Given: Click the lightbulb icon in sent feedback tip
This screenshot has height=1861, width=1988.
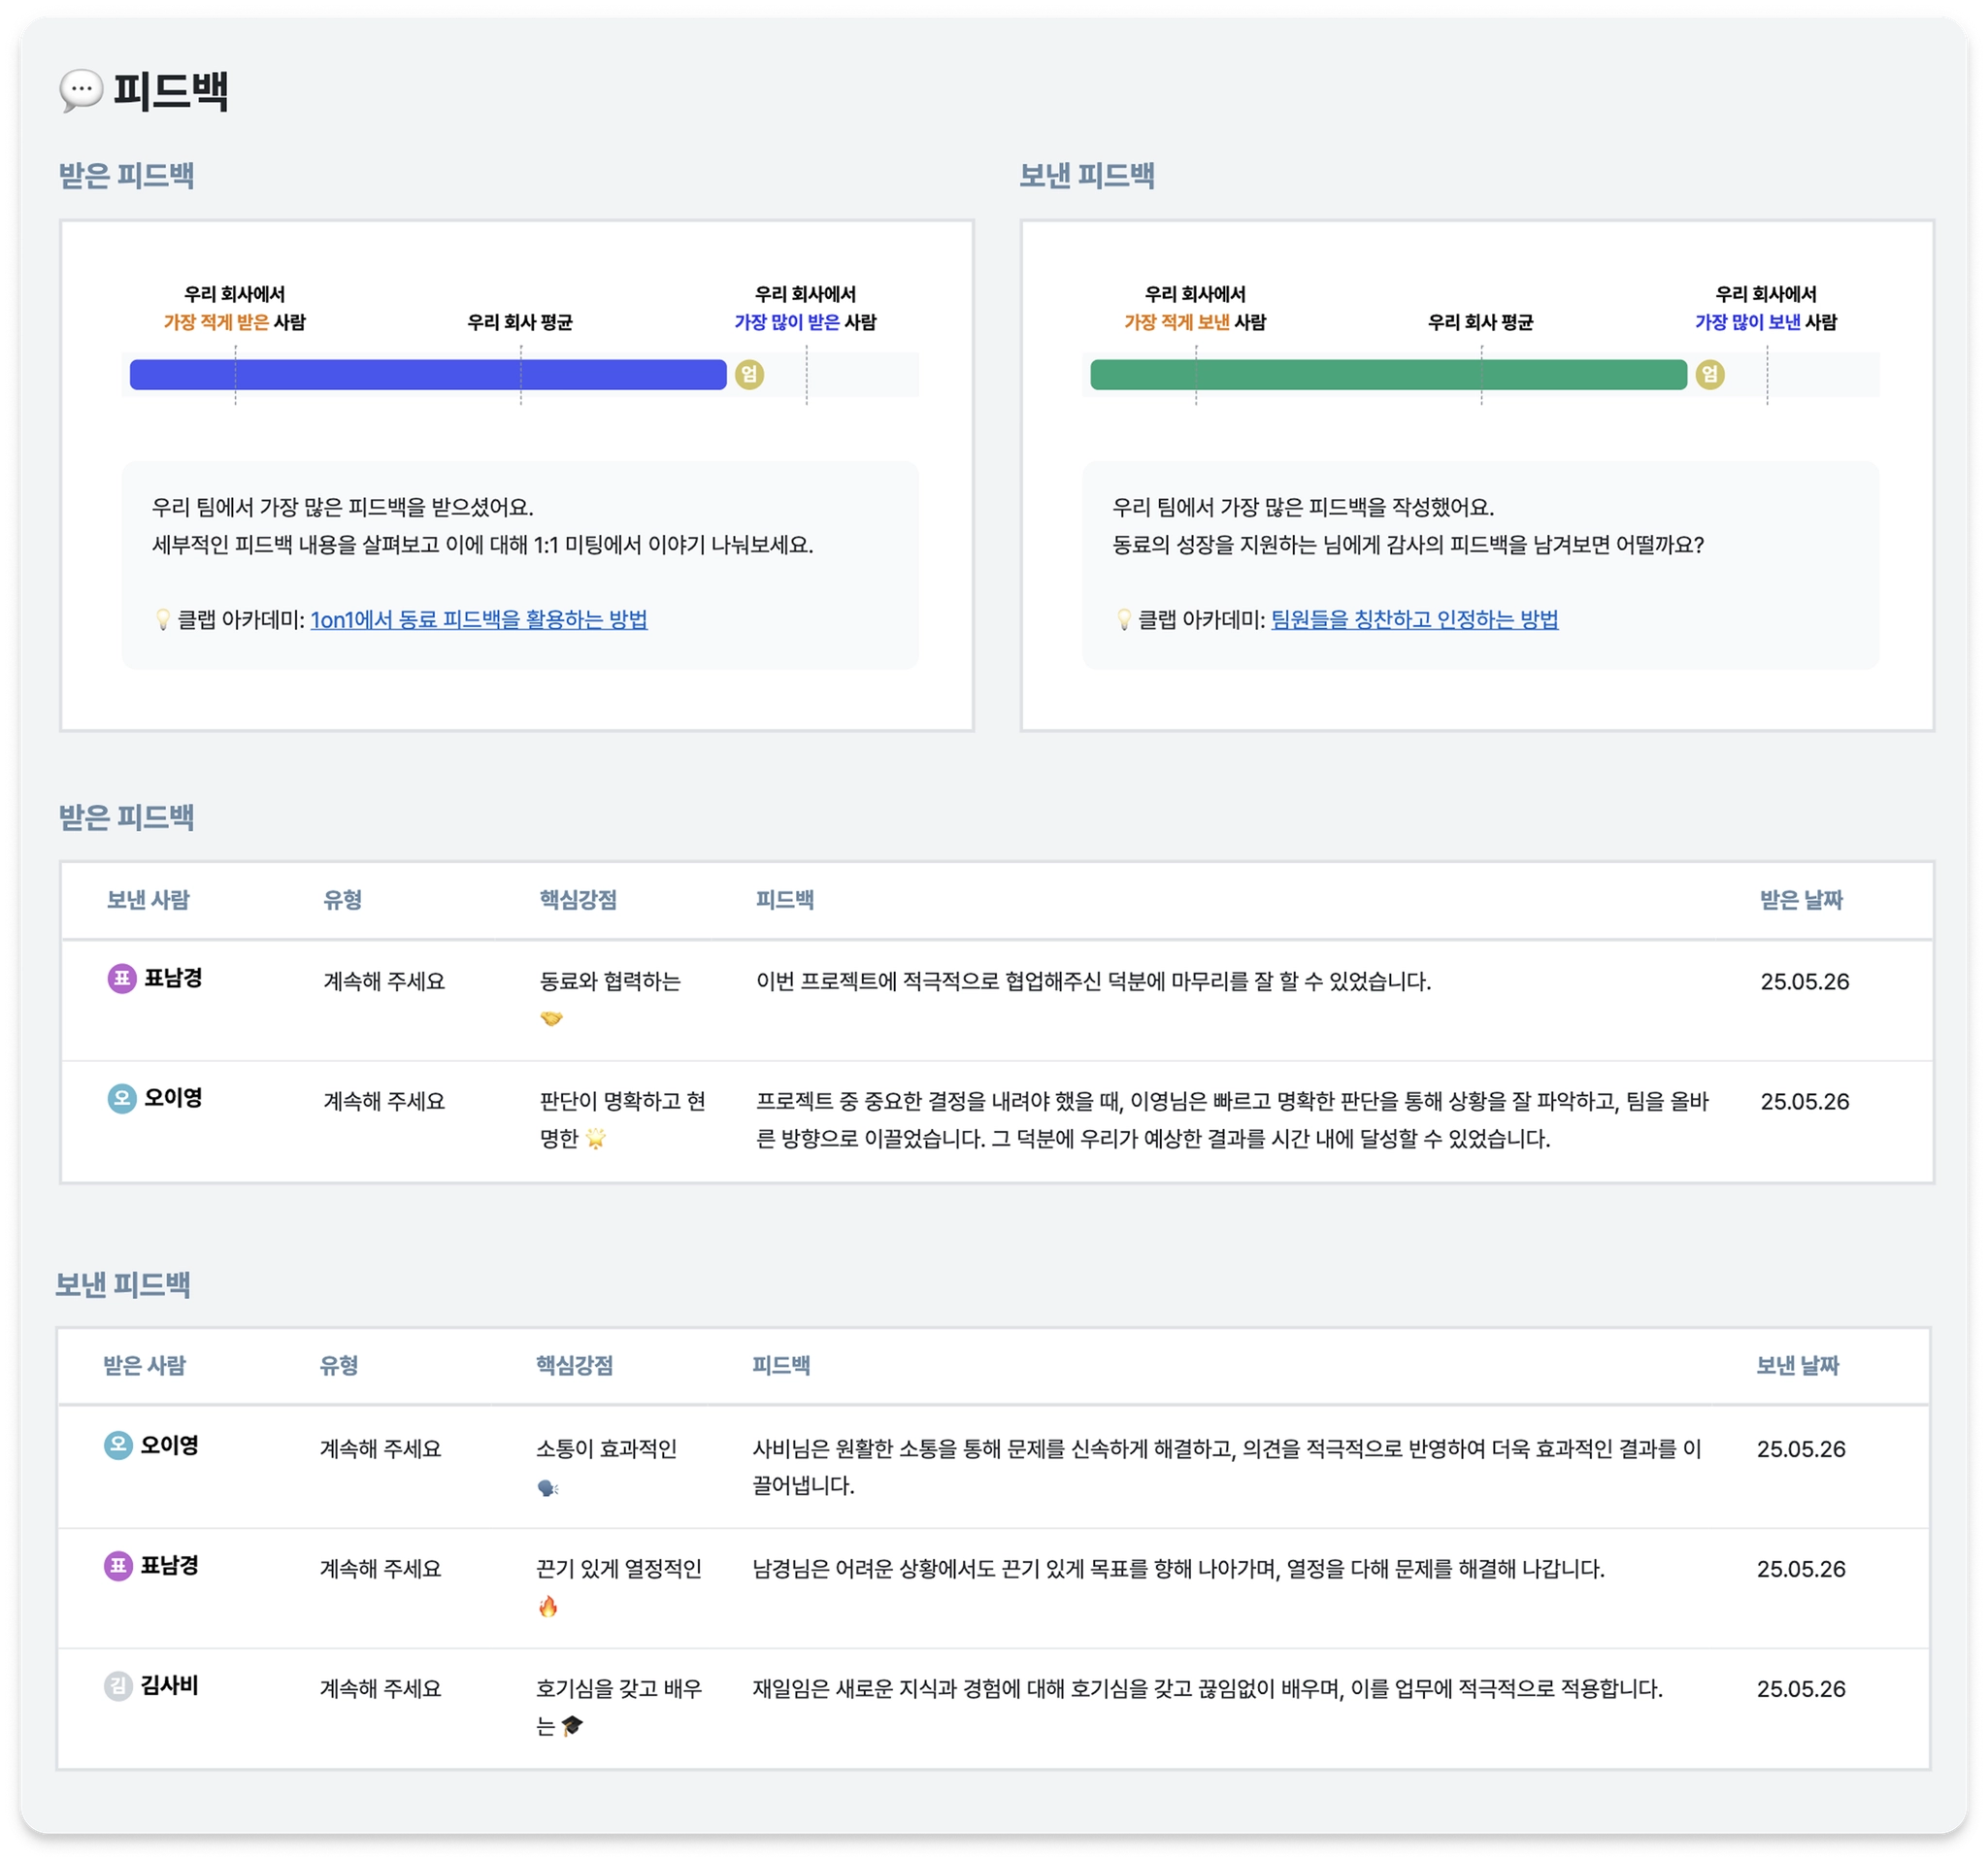Looking at the screenshot, I should point(1124,620).
